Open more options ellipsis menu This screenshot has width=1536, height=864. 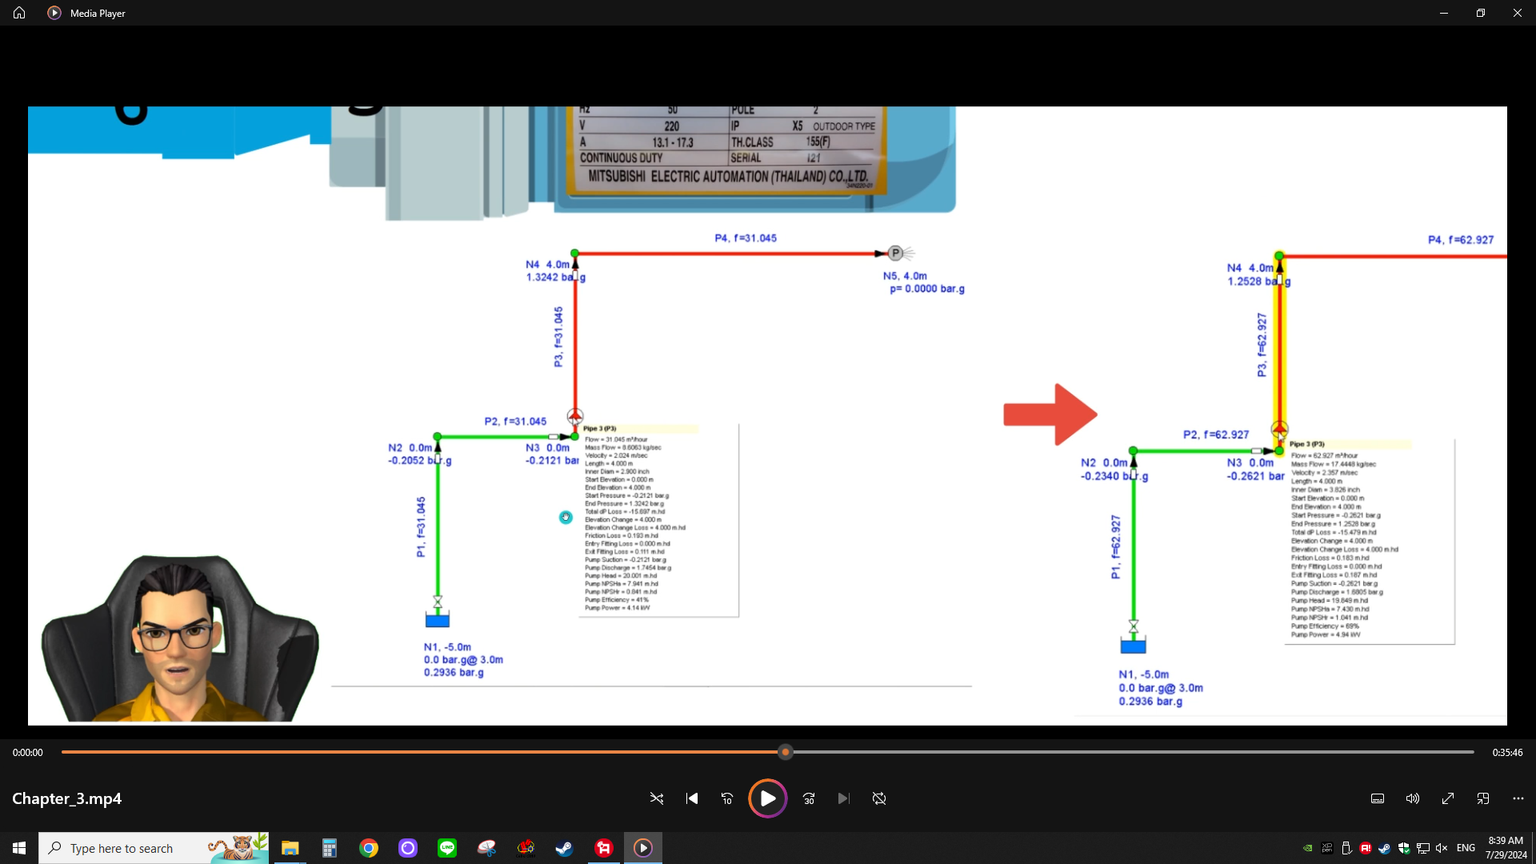tap(1518, 799)
